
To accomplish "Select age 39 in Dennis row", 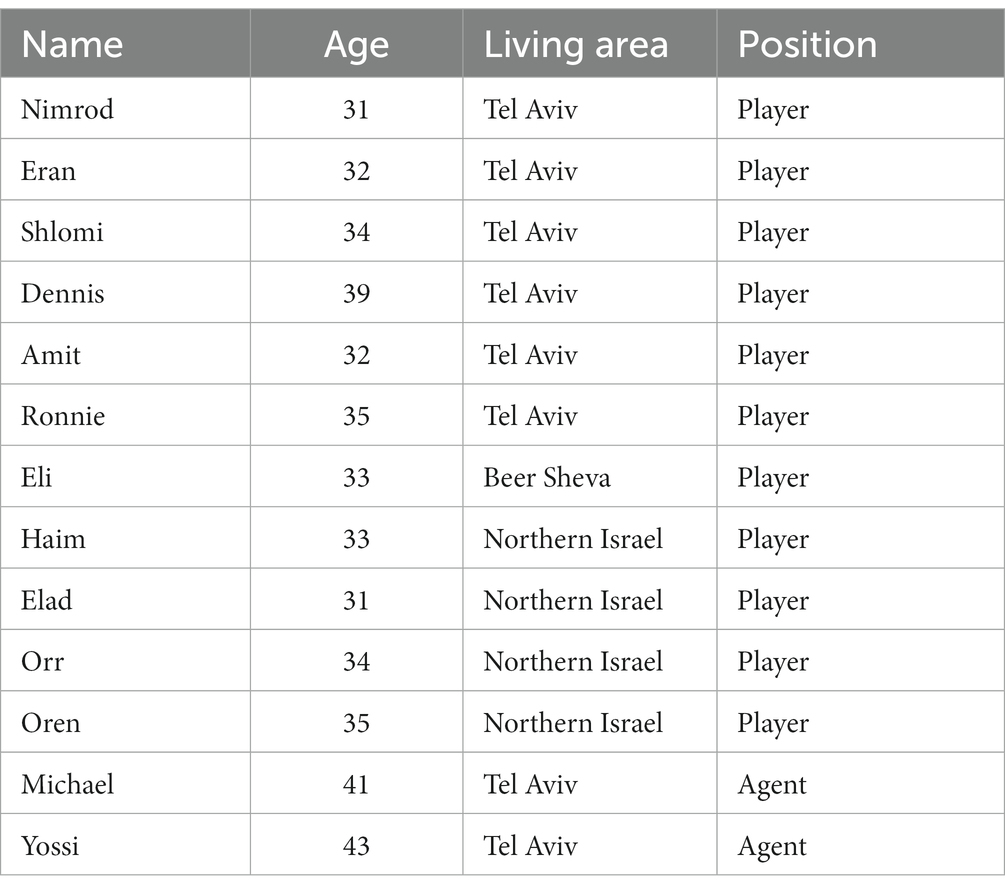I will pos(356,294).
